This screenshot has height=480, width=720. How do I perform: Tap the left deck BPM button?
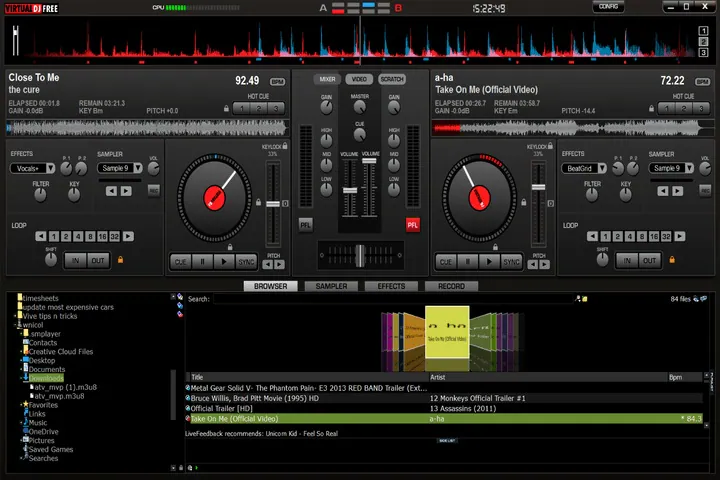(x=277, y=82)
